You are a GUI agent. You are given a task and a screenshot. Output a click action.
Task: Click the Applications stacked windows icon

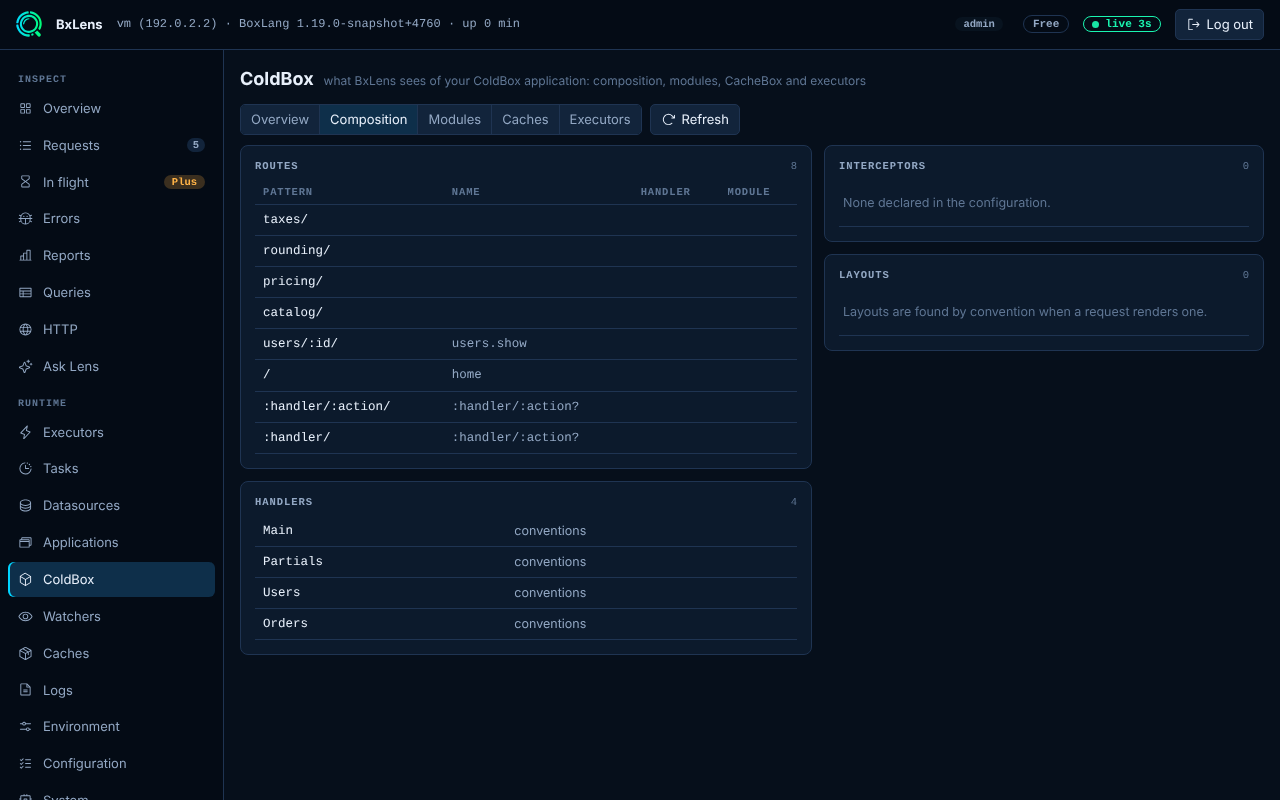[25, 542]
